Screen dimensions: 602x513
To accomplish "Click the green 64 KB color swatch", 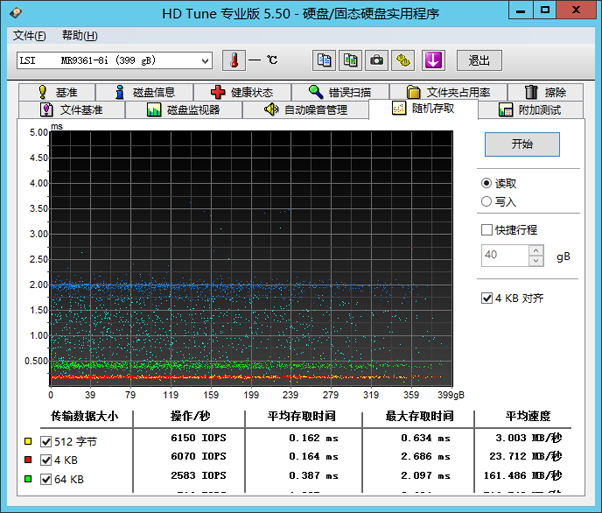I will tap(28, 479).
